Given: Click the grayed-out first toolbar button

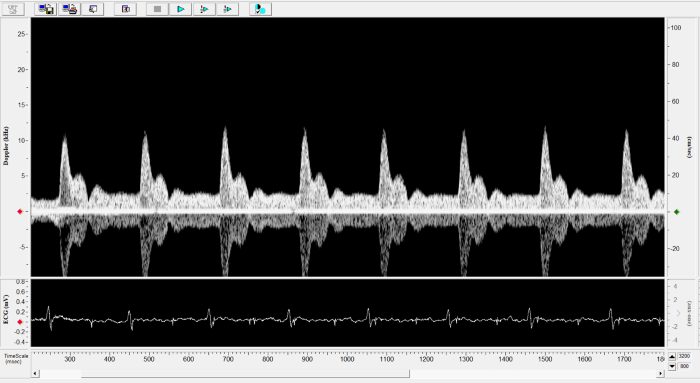Looking at the screenshot, I should 13,9.
